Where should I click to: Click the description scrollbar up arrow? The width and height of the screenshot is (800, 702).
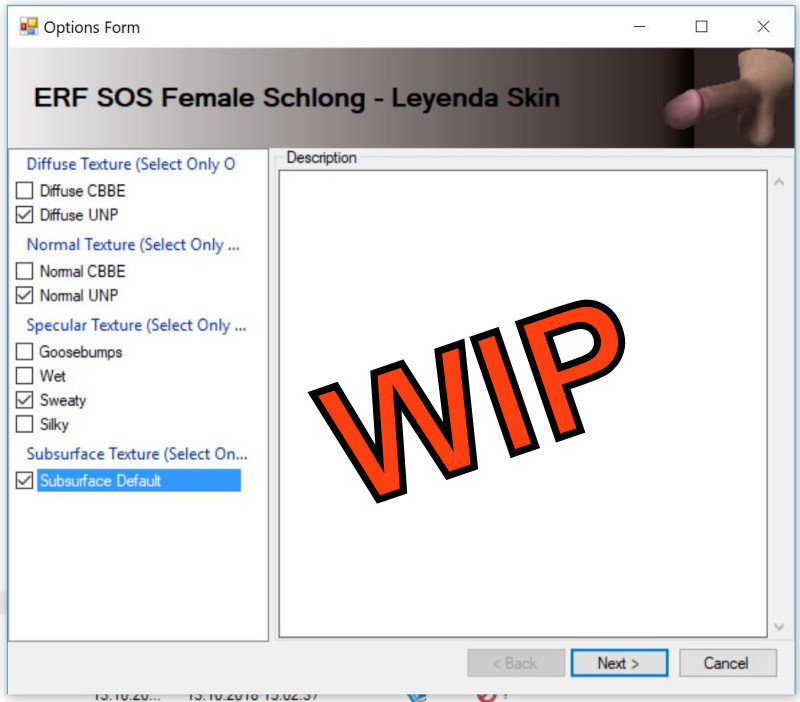pos(779,182)
